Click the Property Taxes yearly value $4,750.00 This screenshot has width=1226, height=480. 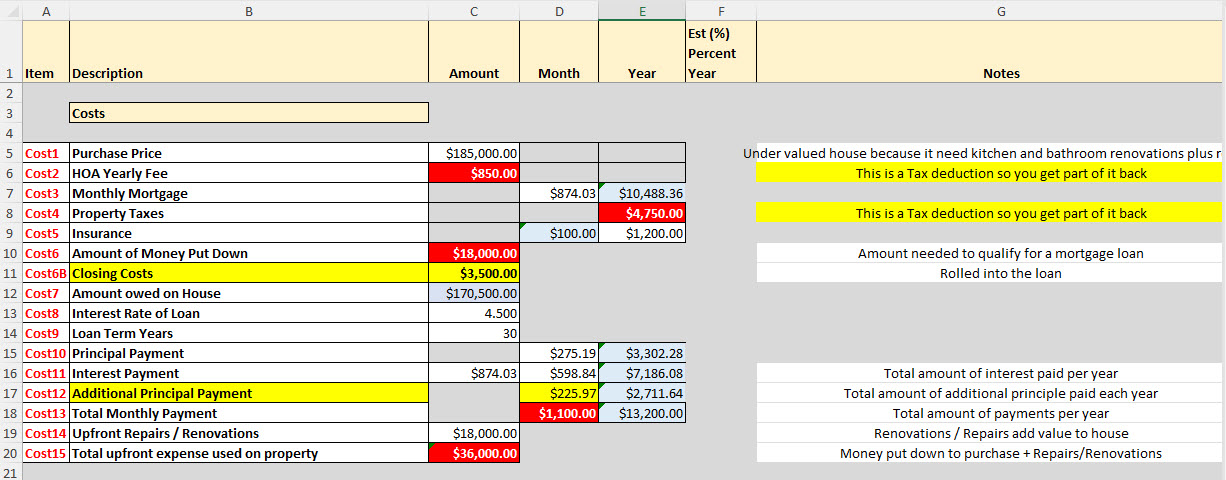(x=642, y=213)
